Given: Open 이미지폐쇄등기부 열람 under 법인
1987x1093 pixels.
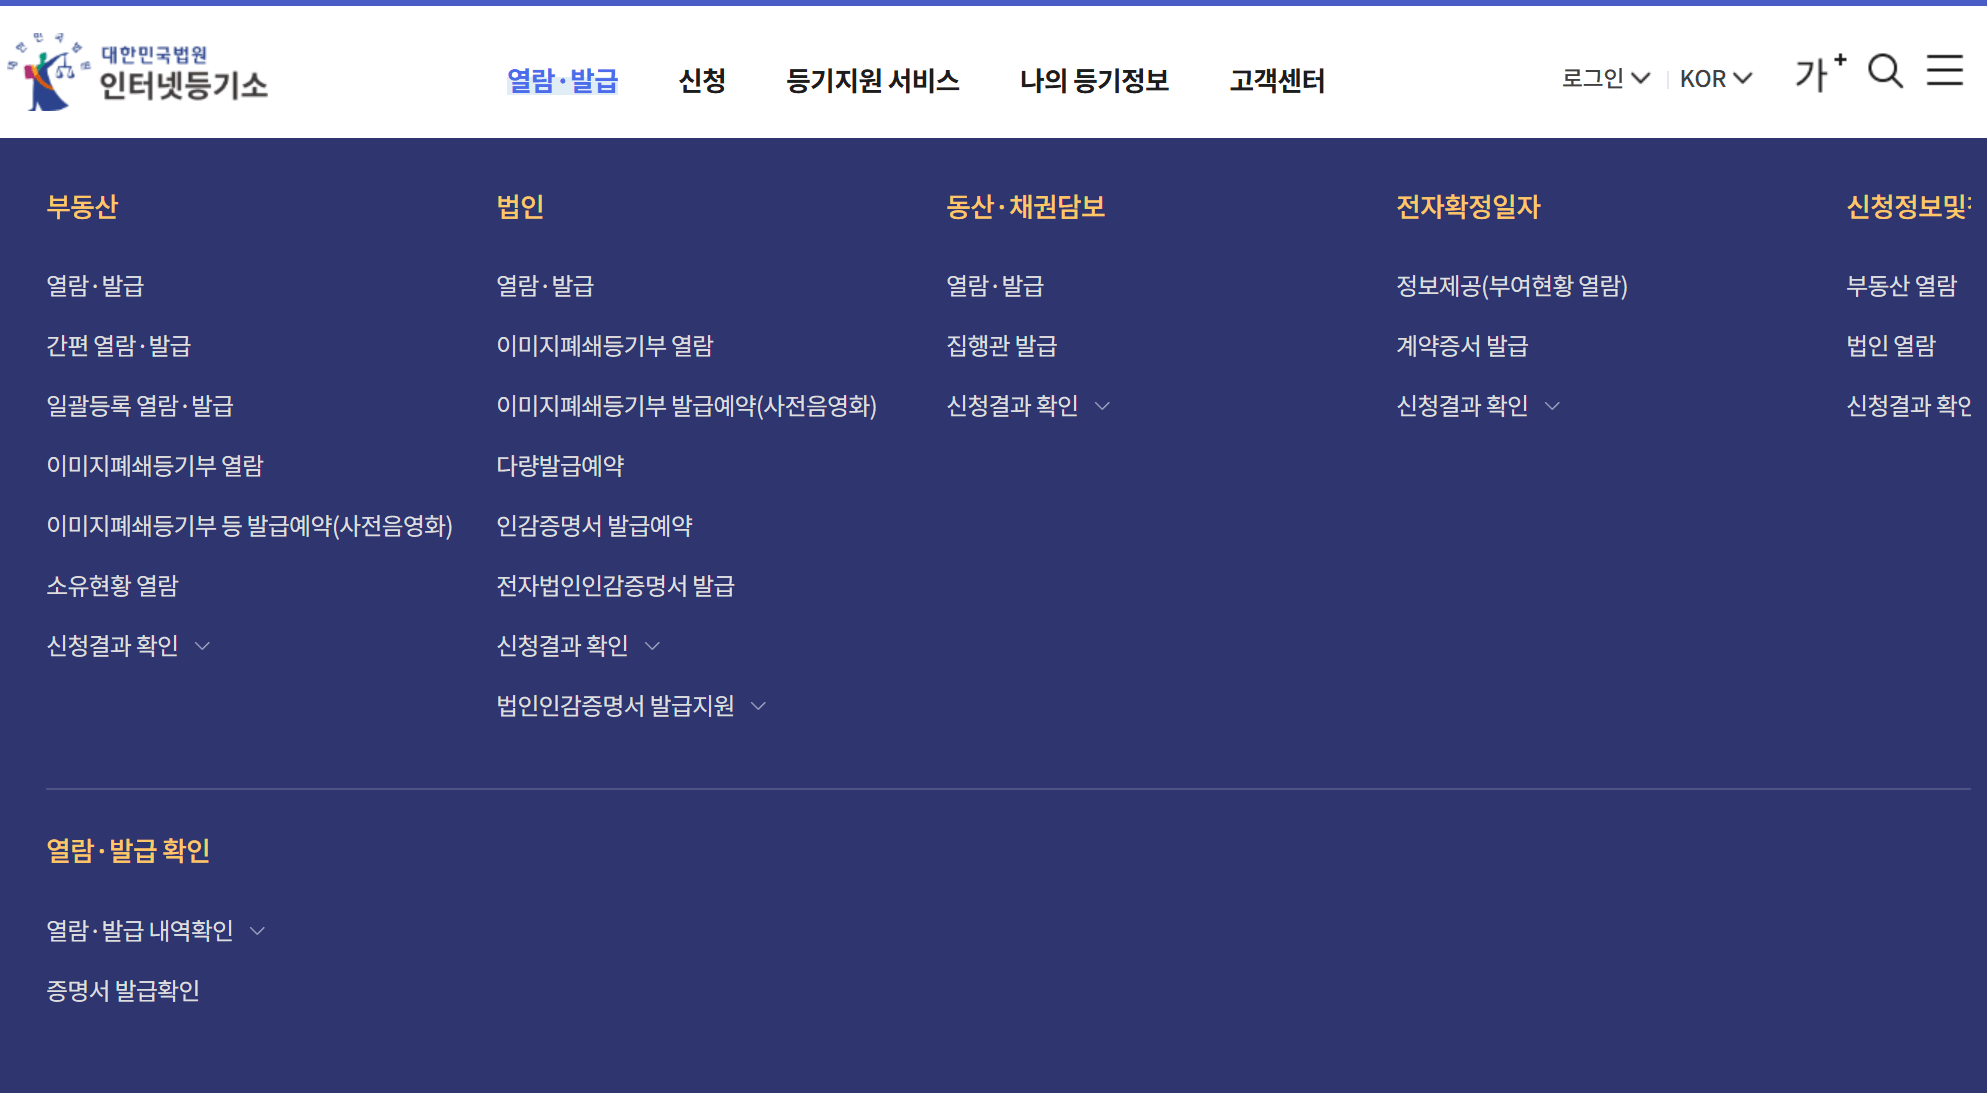Looking at the screenshot, I should [x=605, y=345].
